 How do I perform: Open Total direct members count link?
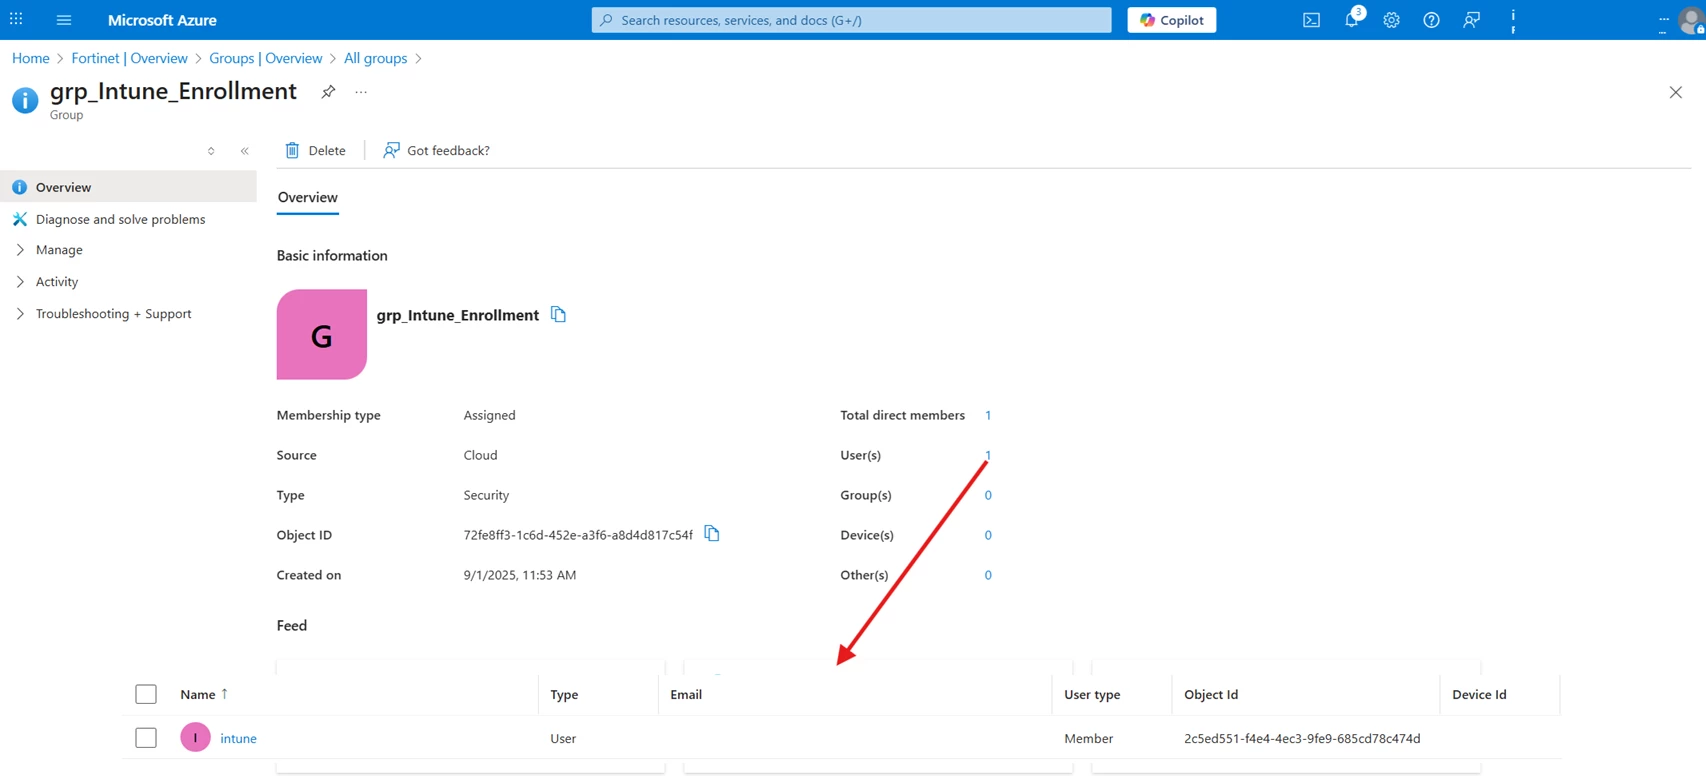click(987, 415)
